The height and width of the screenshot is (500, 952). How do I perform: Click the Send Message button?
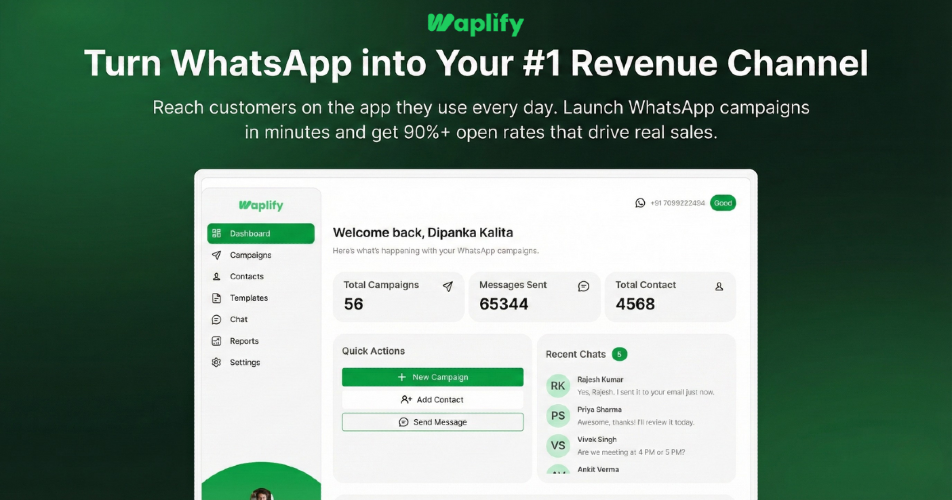pos(432,422)
